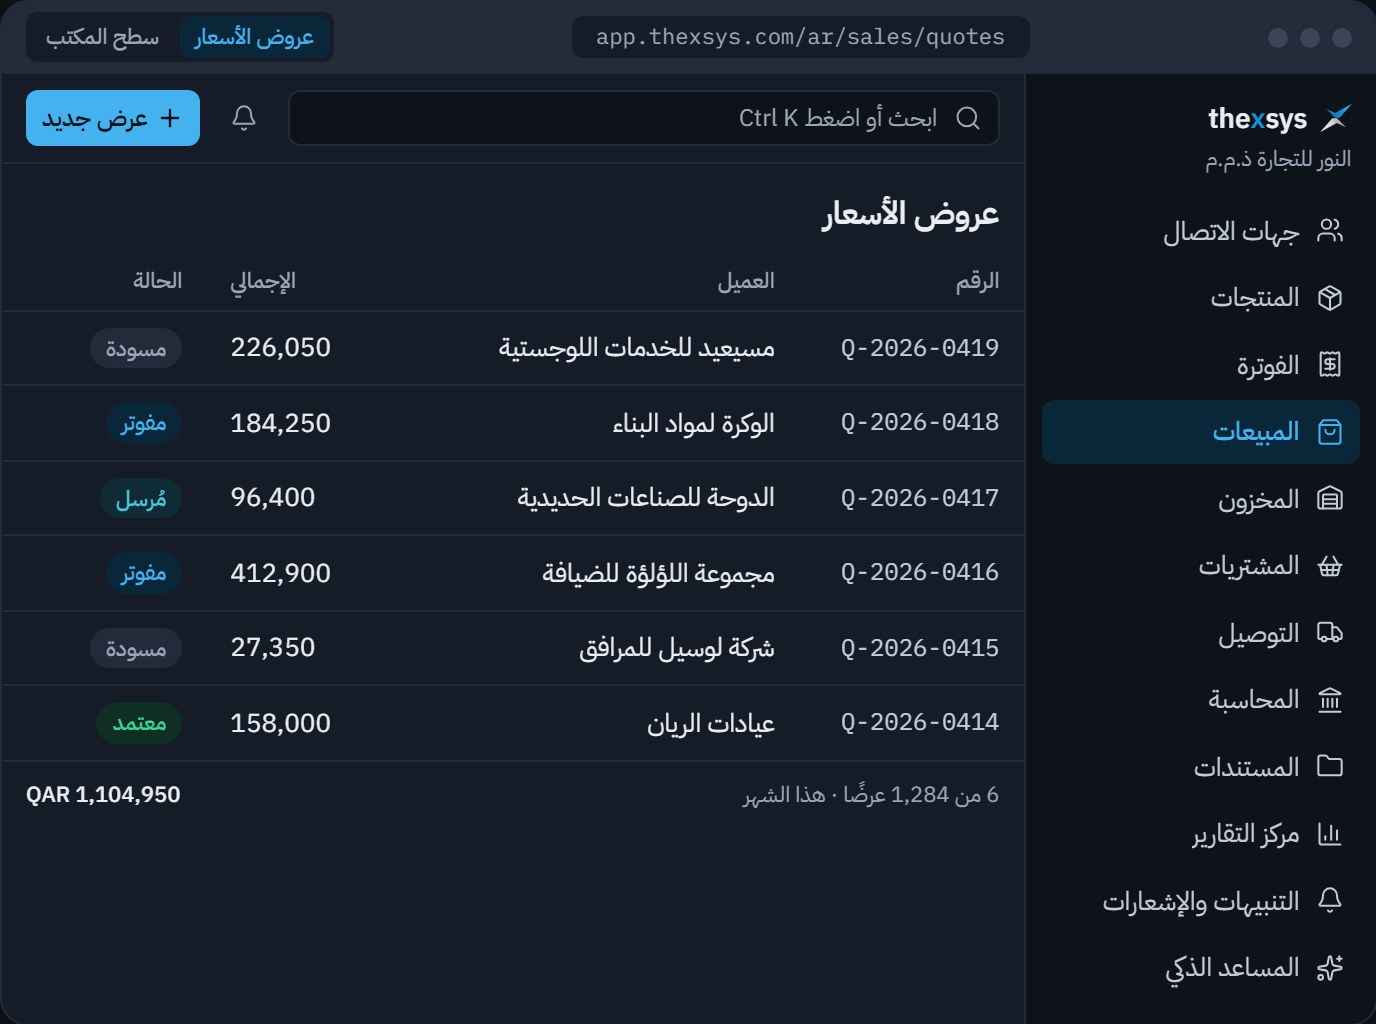The height and width of the screenshot is (1024, 1376).
Task: Click the amount 27,350
Action: click(272, 648)
